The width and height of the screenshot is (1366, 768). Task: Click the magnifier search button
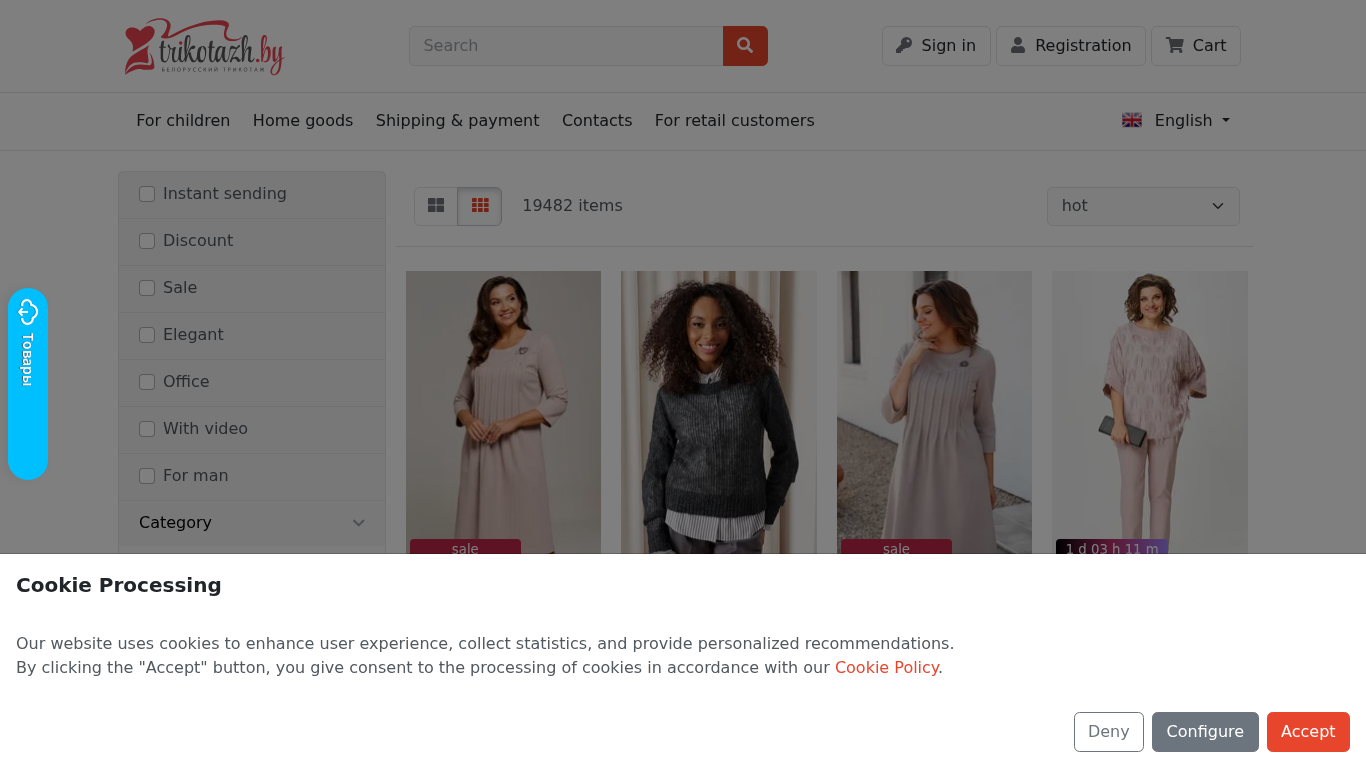pos(745,46)
